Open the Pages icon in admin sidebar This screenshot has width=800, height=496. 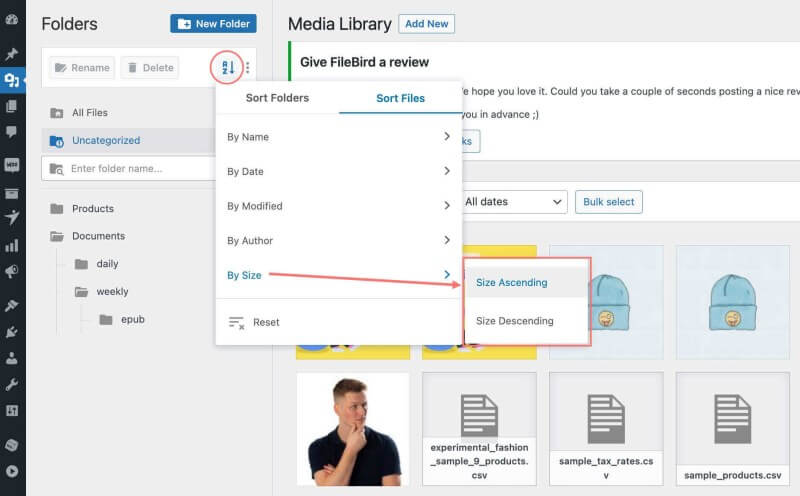[x=12, y=106]
